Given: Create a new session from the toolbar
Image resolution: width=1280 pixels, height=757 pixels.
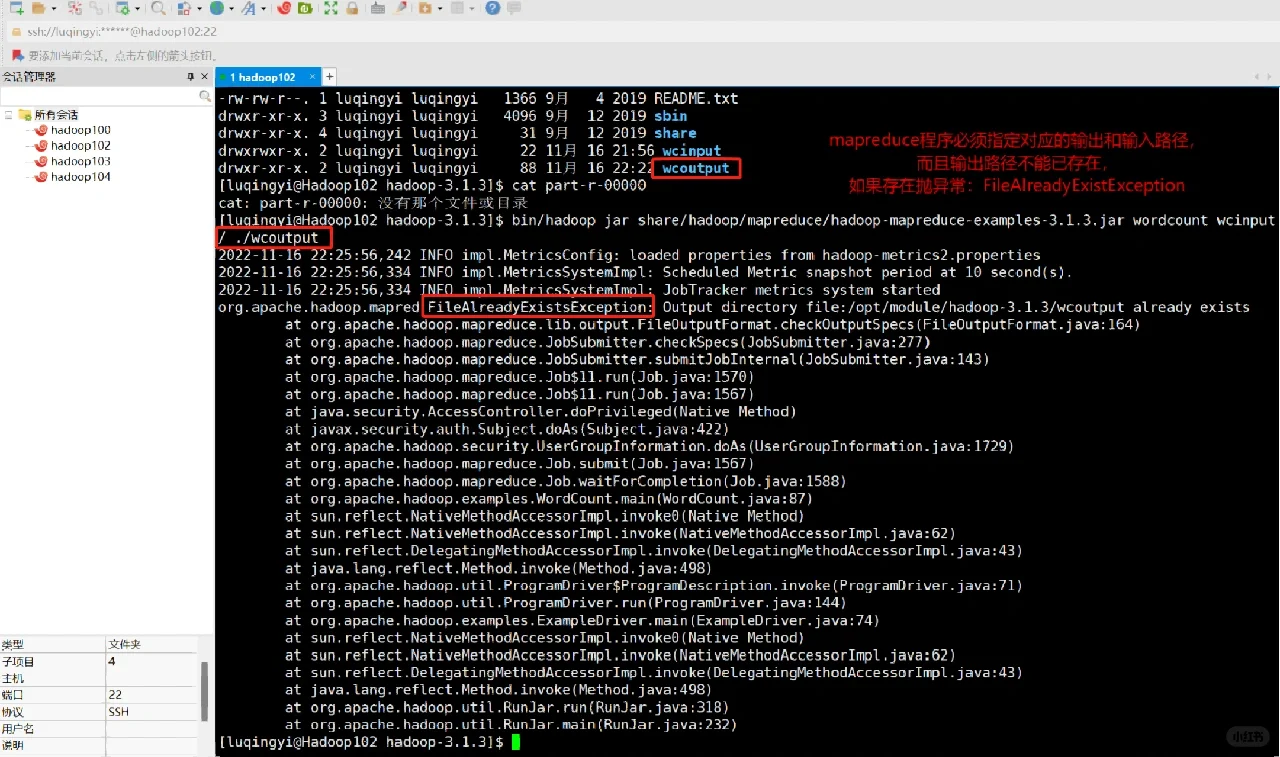Looking at the screenshot, I should [x=17, y=8].
